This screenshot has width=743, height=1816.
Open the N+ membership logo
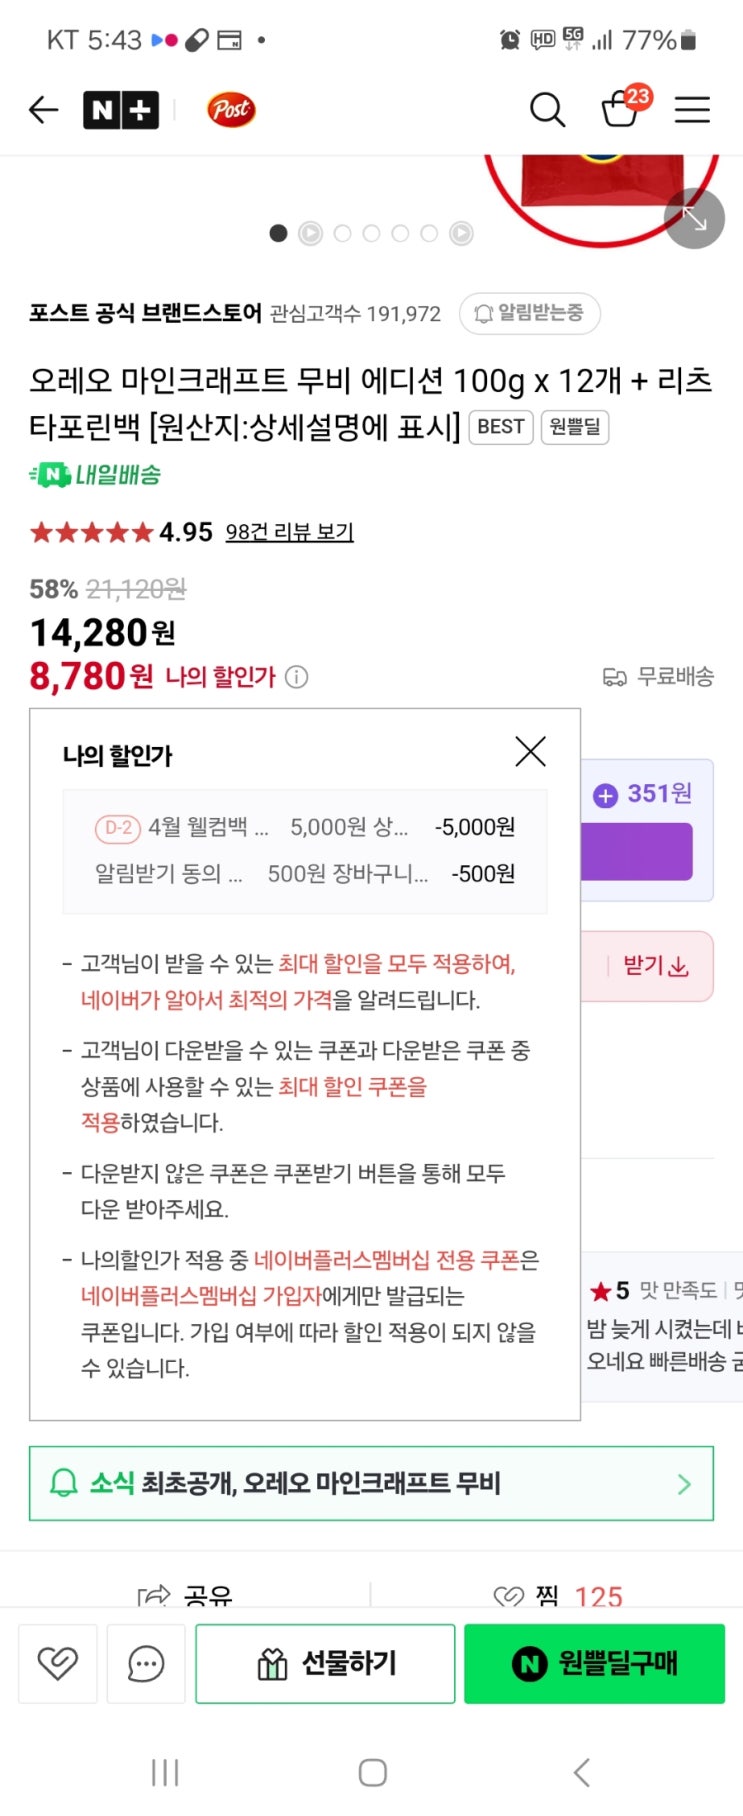tap(120, 109)
